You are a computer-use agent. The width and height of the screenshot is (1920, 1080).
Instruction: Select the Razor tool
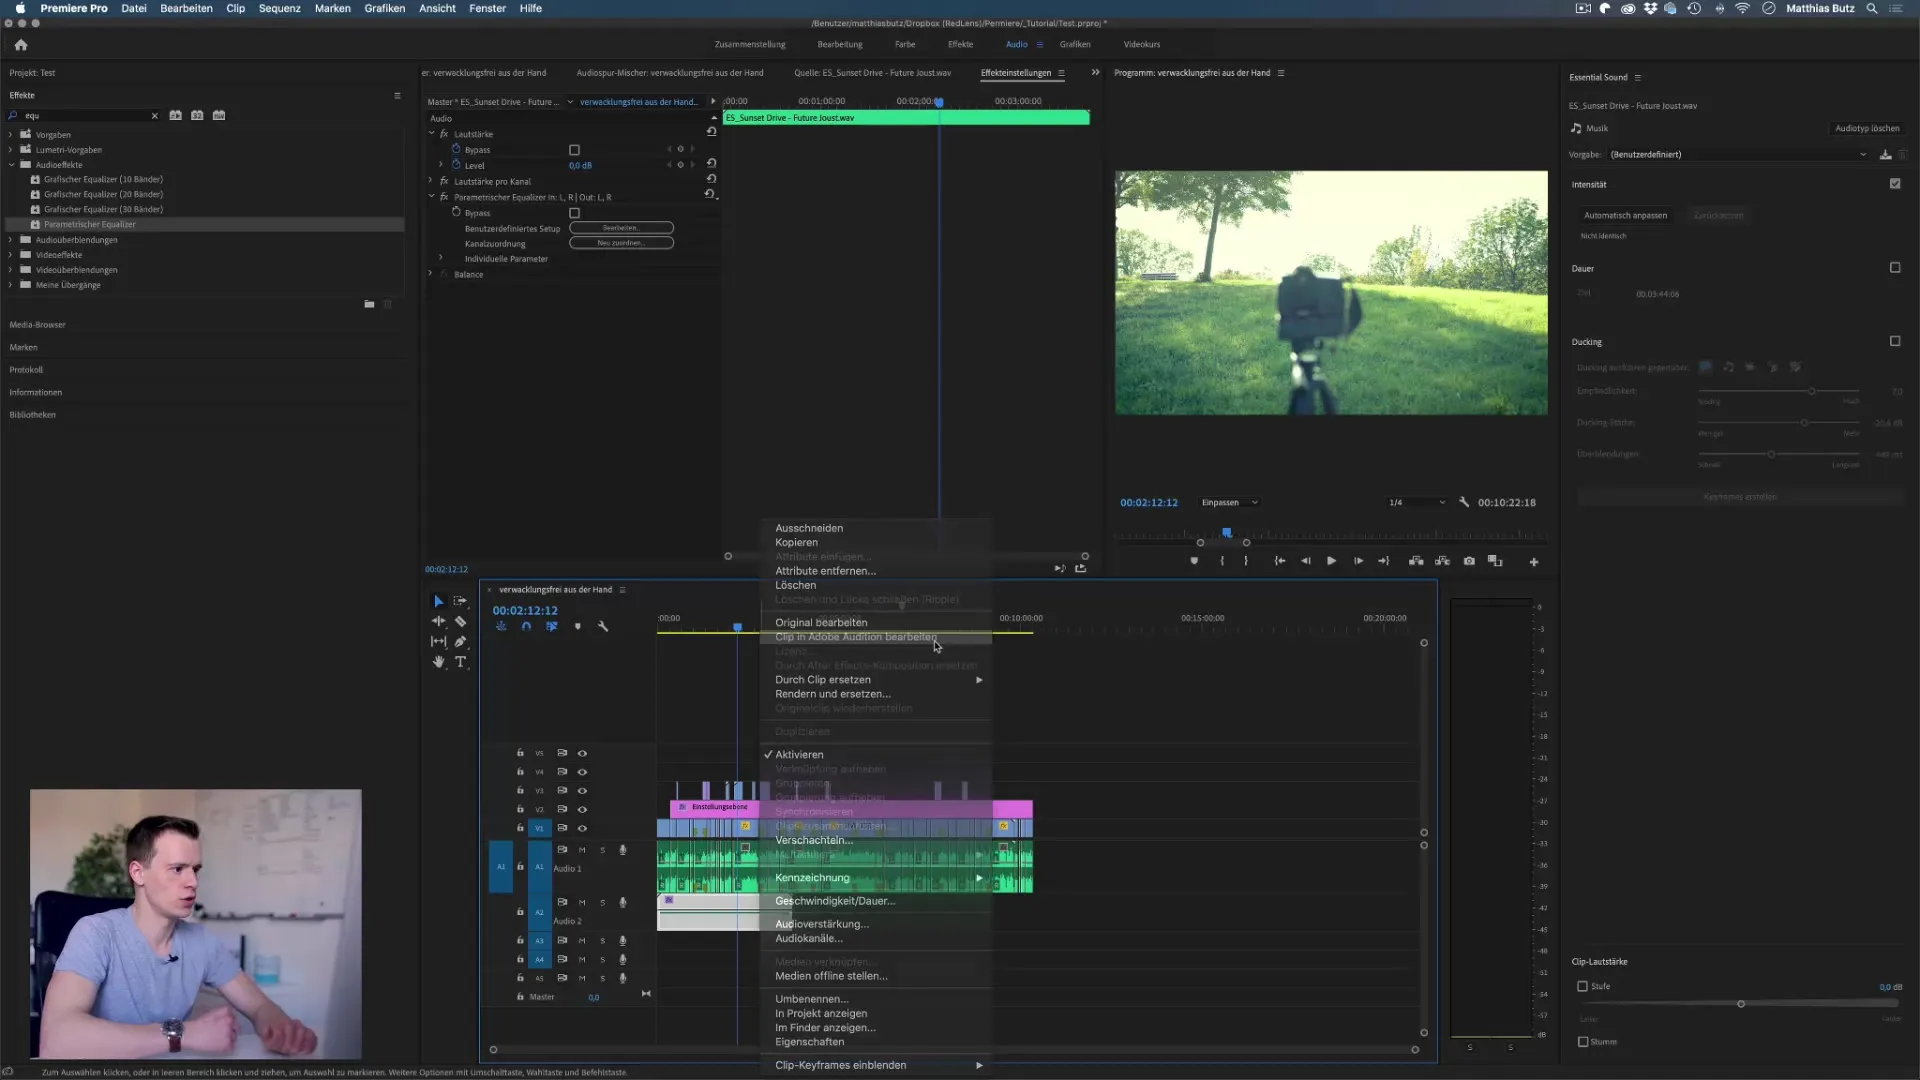(x=460, y=621)
